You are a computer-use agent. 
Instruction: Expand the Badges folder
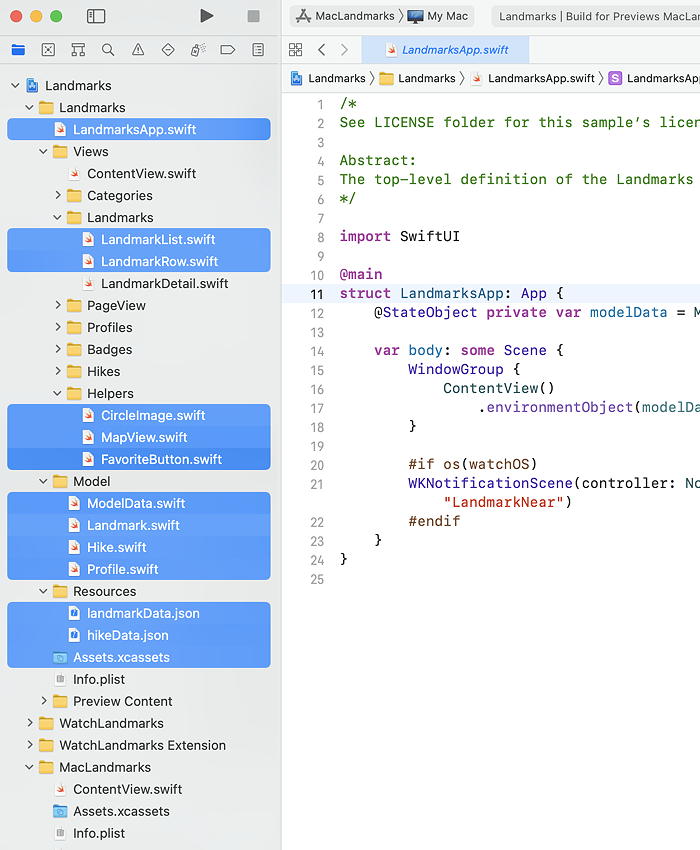click(x=57, y=349)
